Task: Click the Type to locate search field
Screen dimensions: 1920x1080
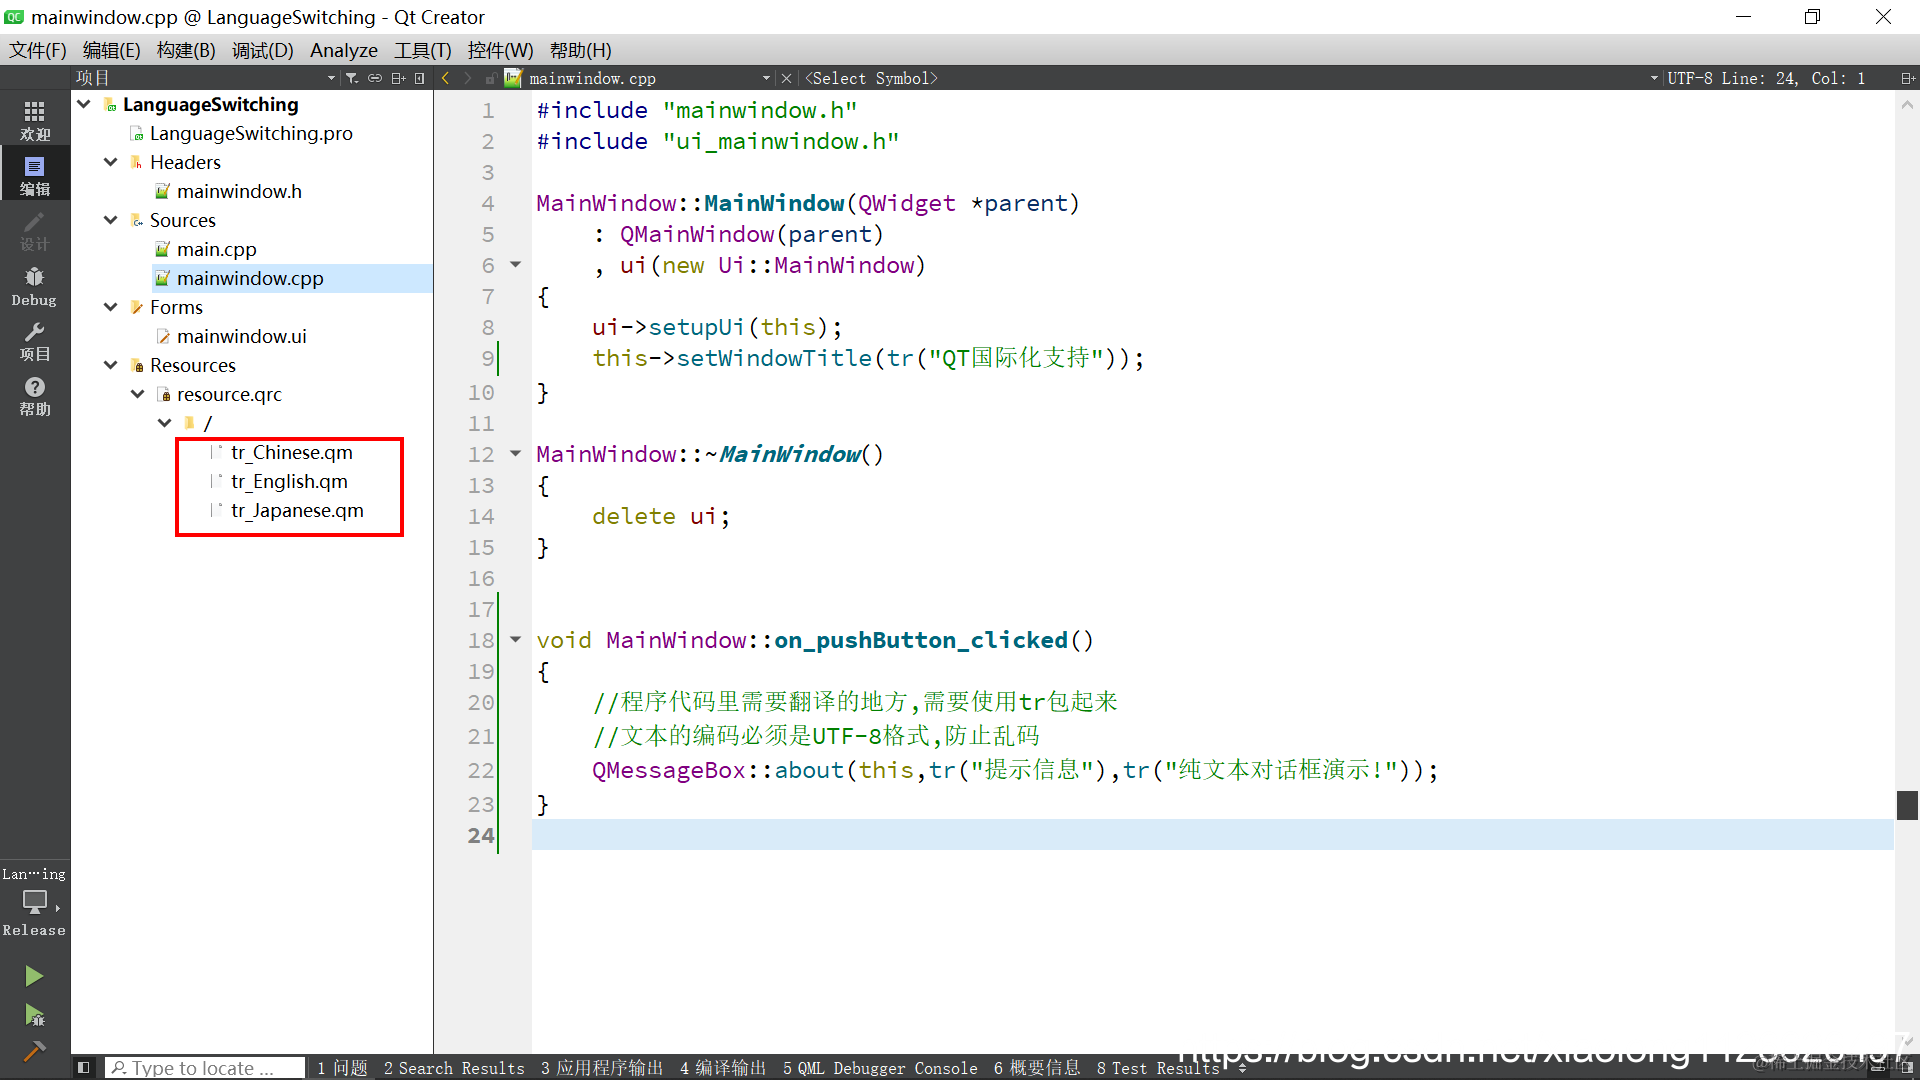Action: coord(205,1068)
